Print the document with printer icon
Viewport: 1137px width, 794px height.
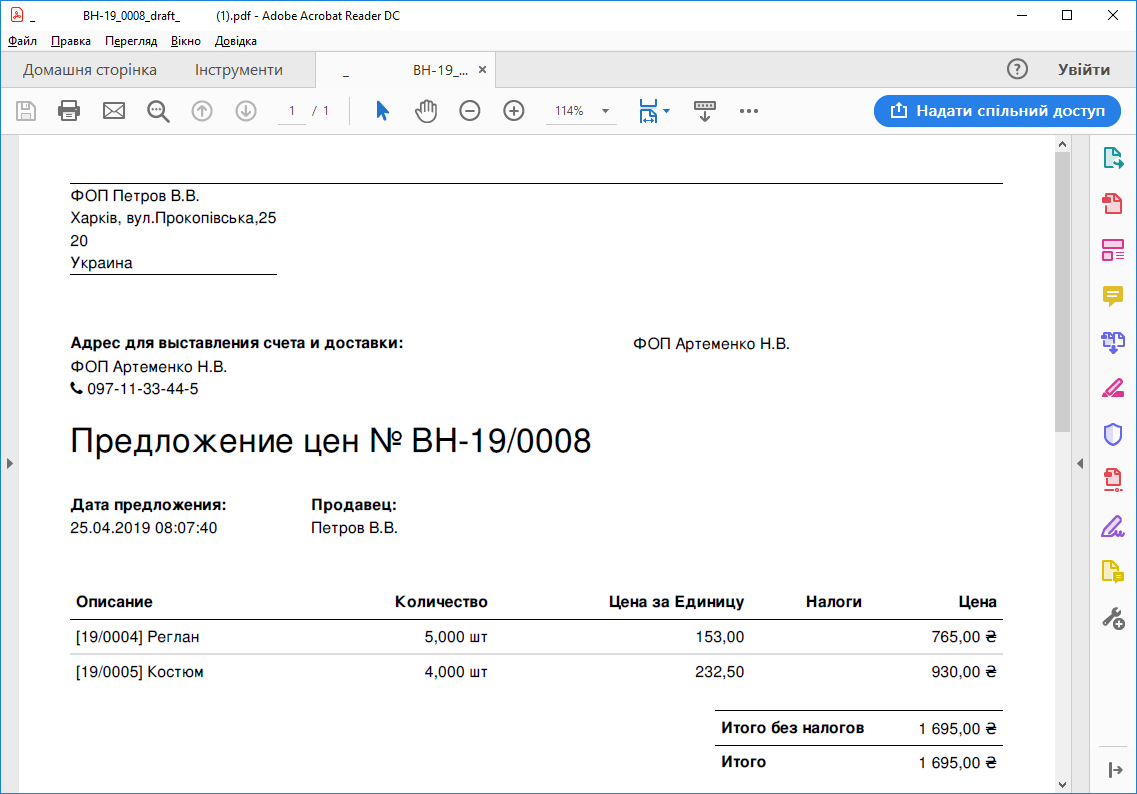click(69, 111)
